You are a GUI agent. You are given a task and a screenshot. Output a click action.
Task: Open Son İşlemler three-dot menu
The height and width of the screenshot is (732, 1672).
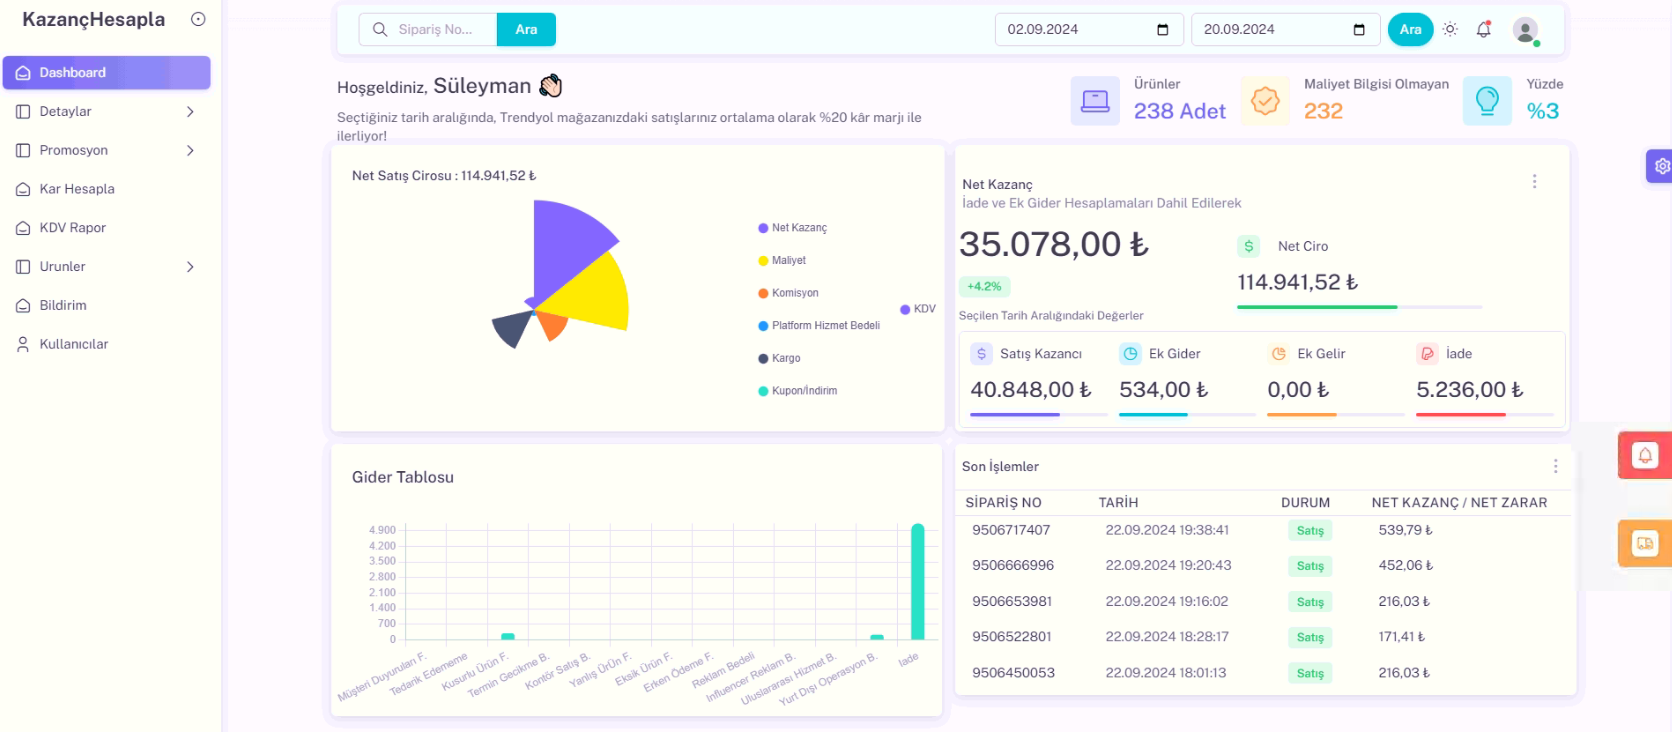tap(1555, 466)
